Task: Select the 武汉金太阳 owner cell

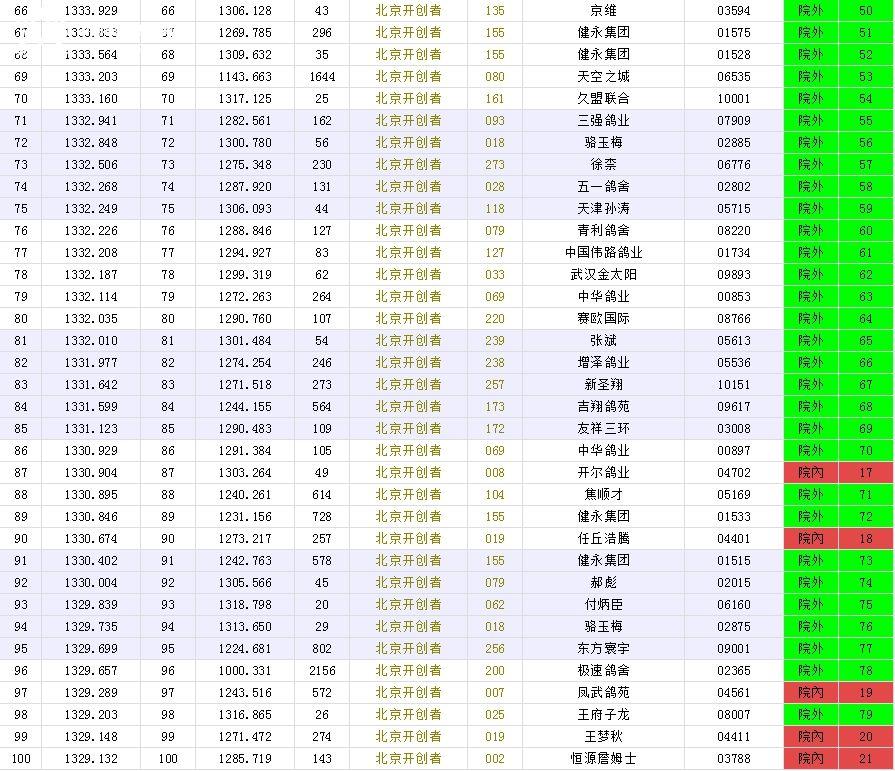Action: [x=603, y=275]
